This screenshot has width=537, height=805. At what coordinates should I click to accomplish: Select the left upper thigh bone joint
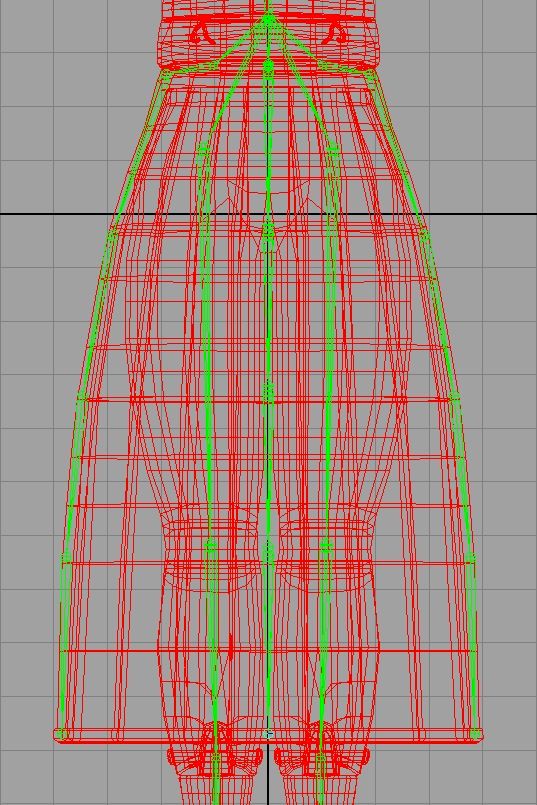click(x=204, y=149)
